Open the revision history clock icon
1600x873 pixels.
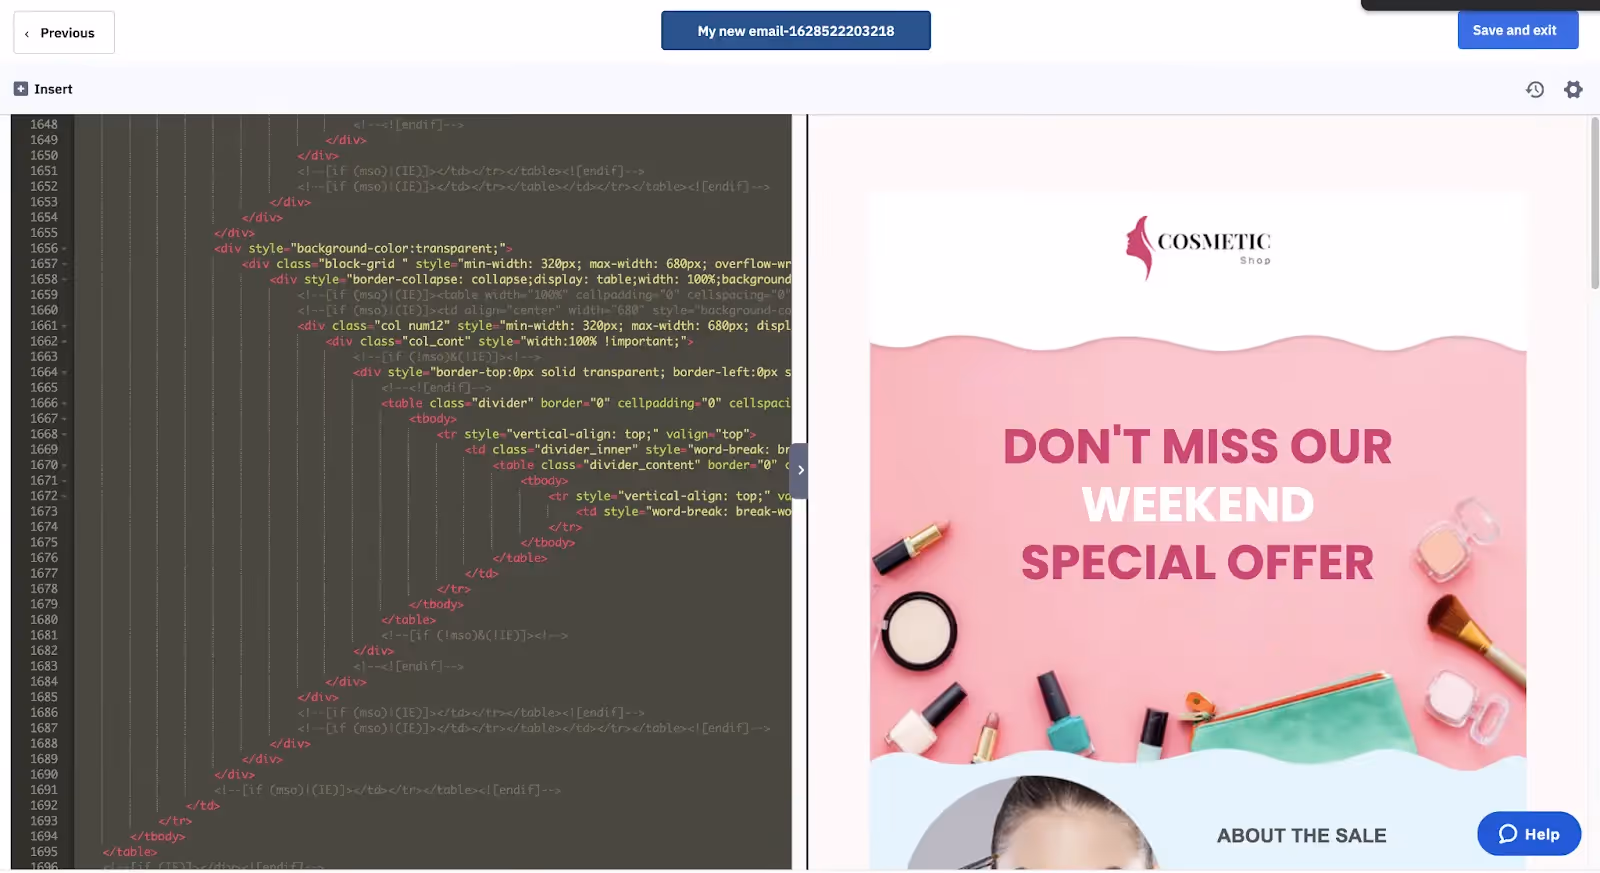1535,90
